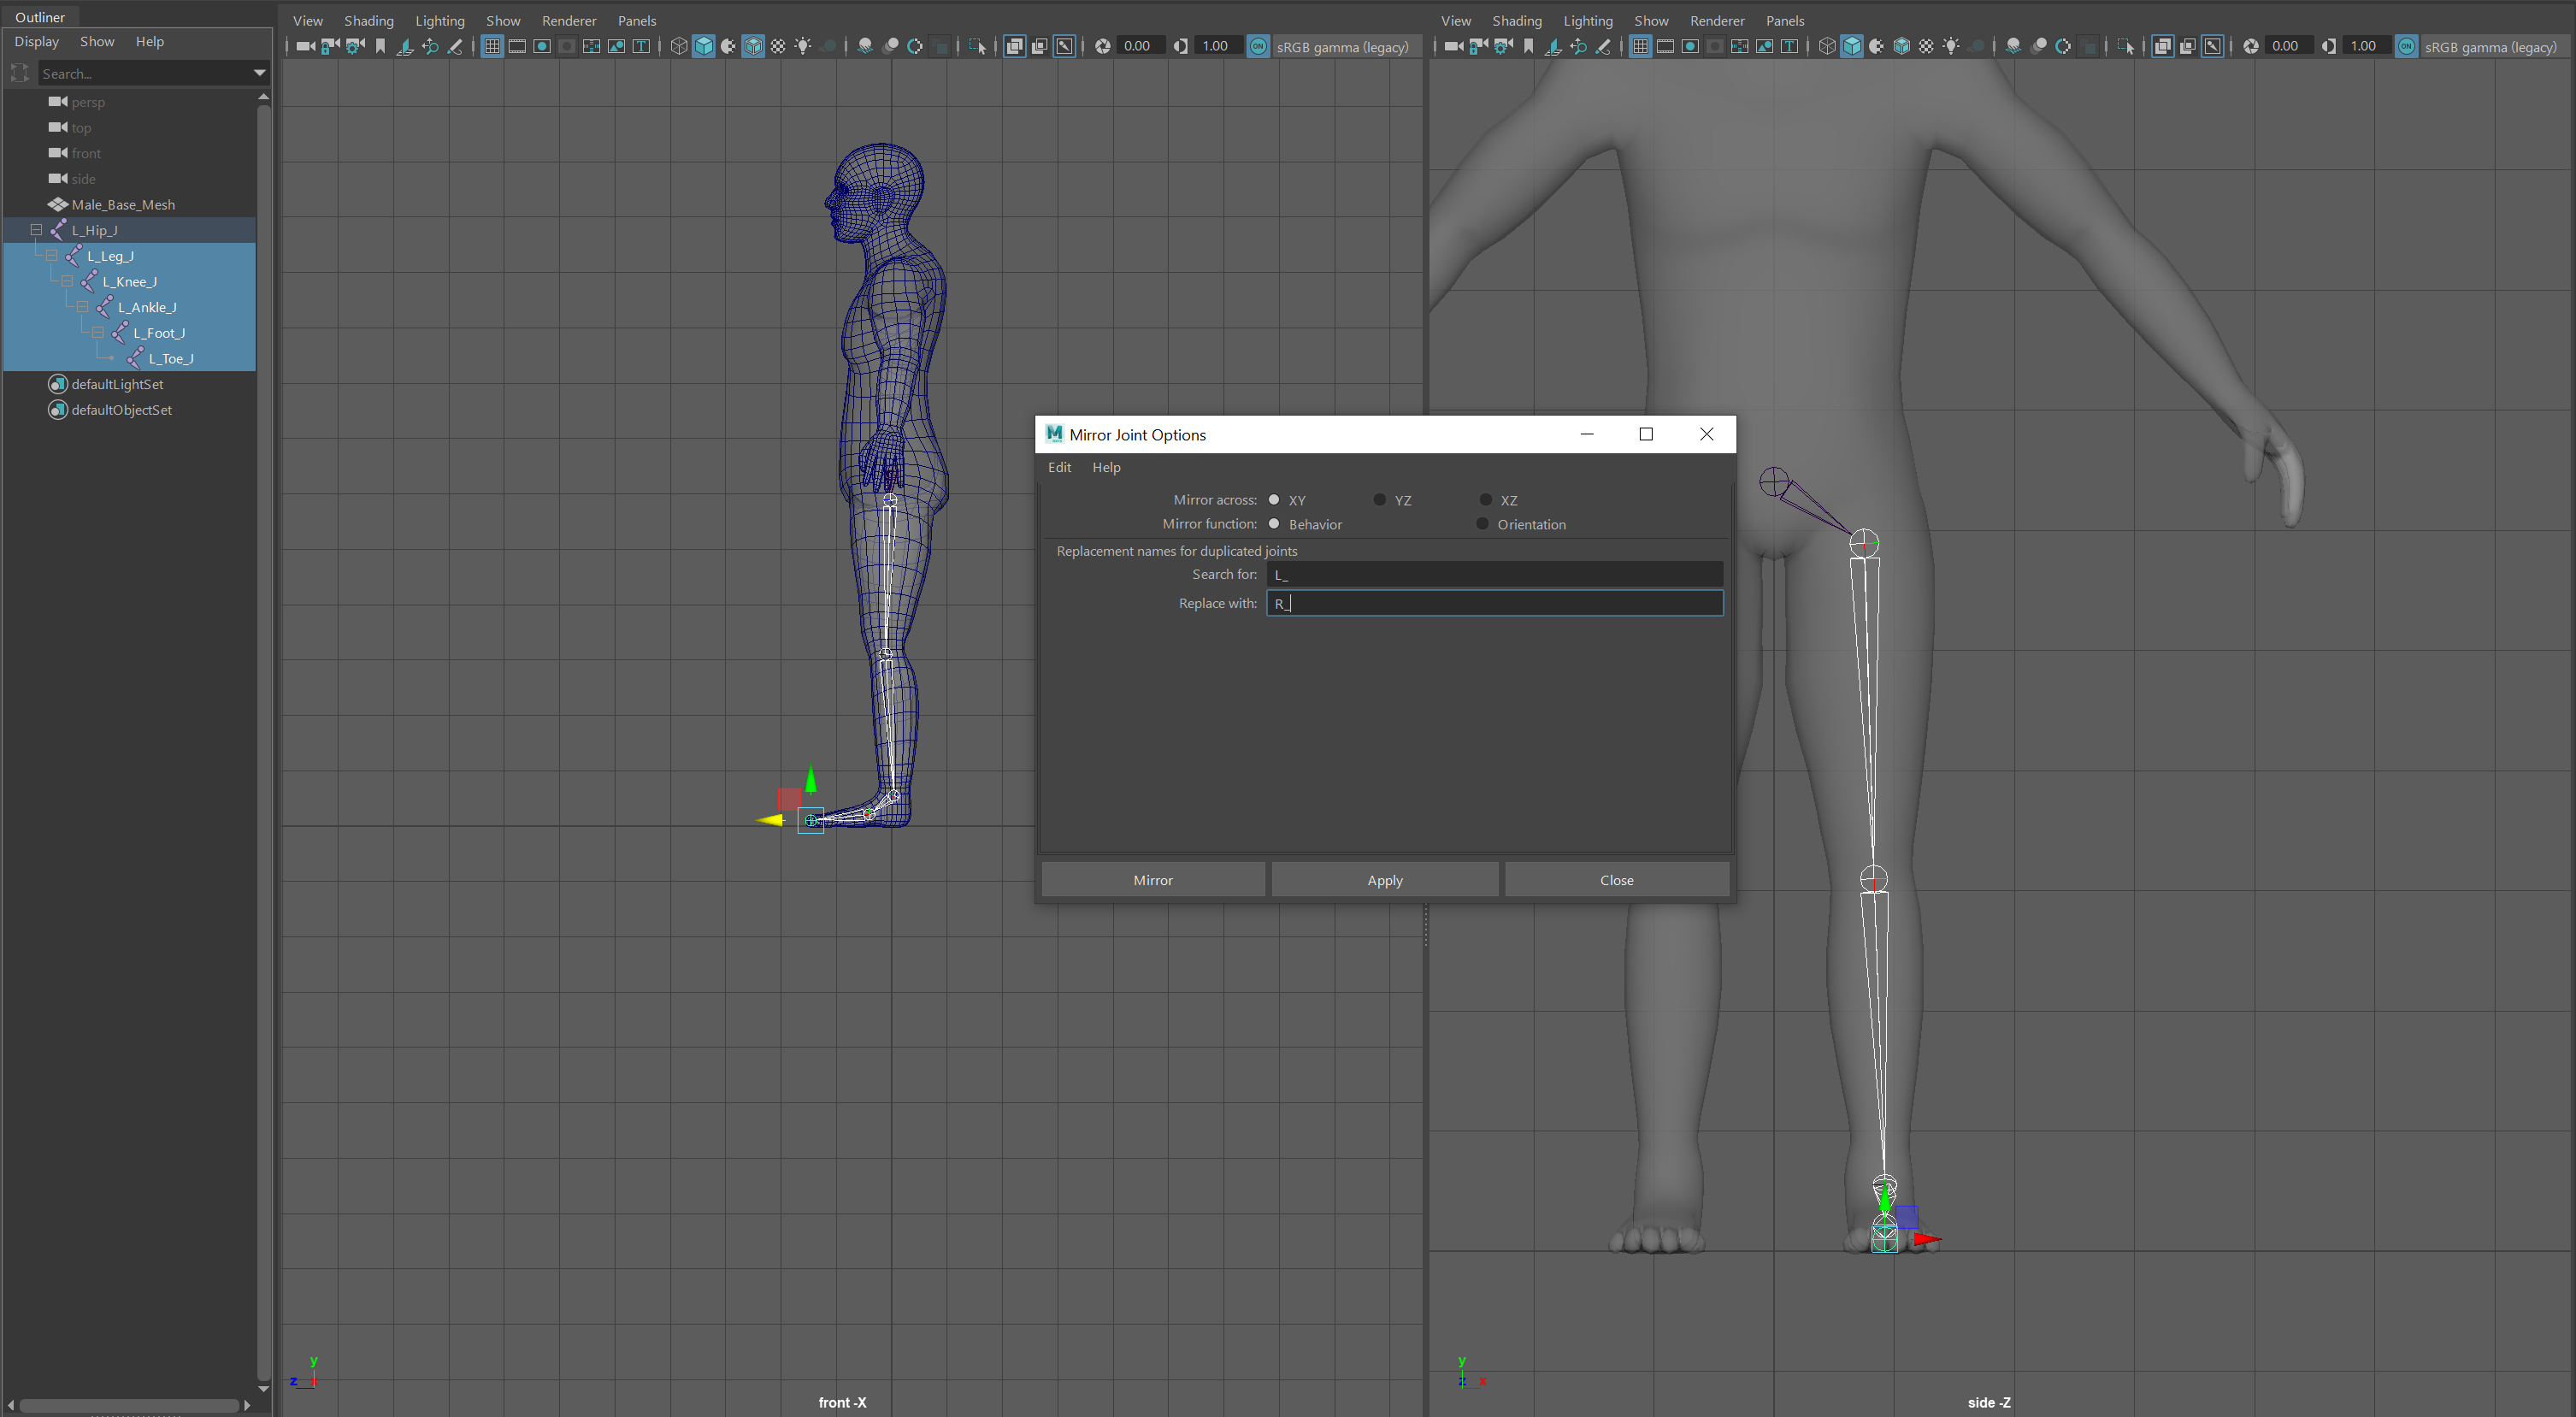Viewport: 2576px width, 1417px height.
Task: Open the Edit menu in Mirror Joint Options
Action: pos(1059,467)
